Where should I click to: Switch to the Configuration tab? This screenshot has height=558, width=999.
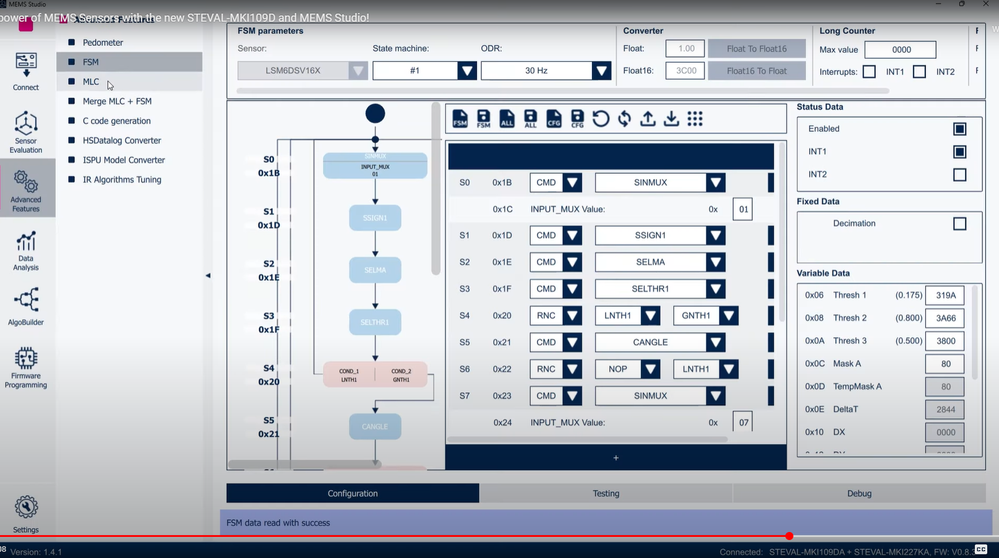tap(352, 494)
